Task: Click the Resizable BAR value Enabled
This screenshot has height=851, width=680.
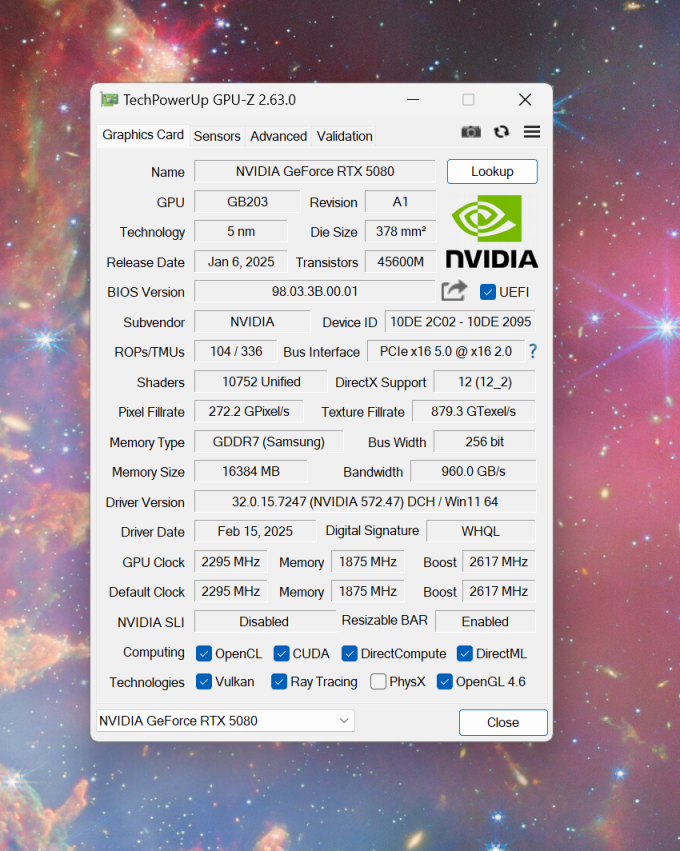Action: [x=485, y=622]
